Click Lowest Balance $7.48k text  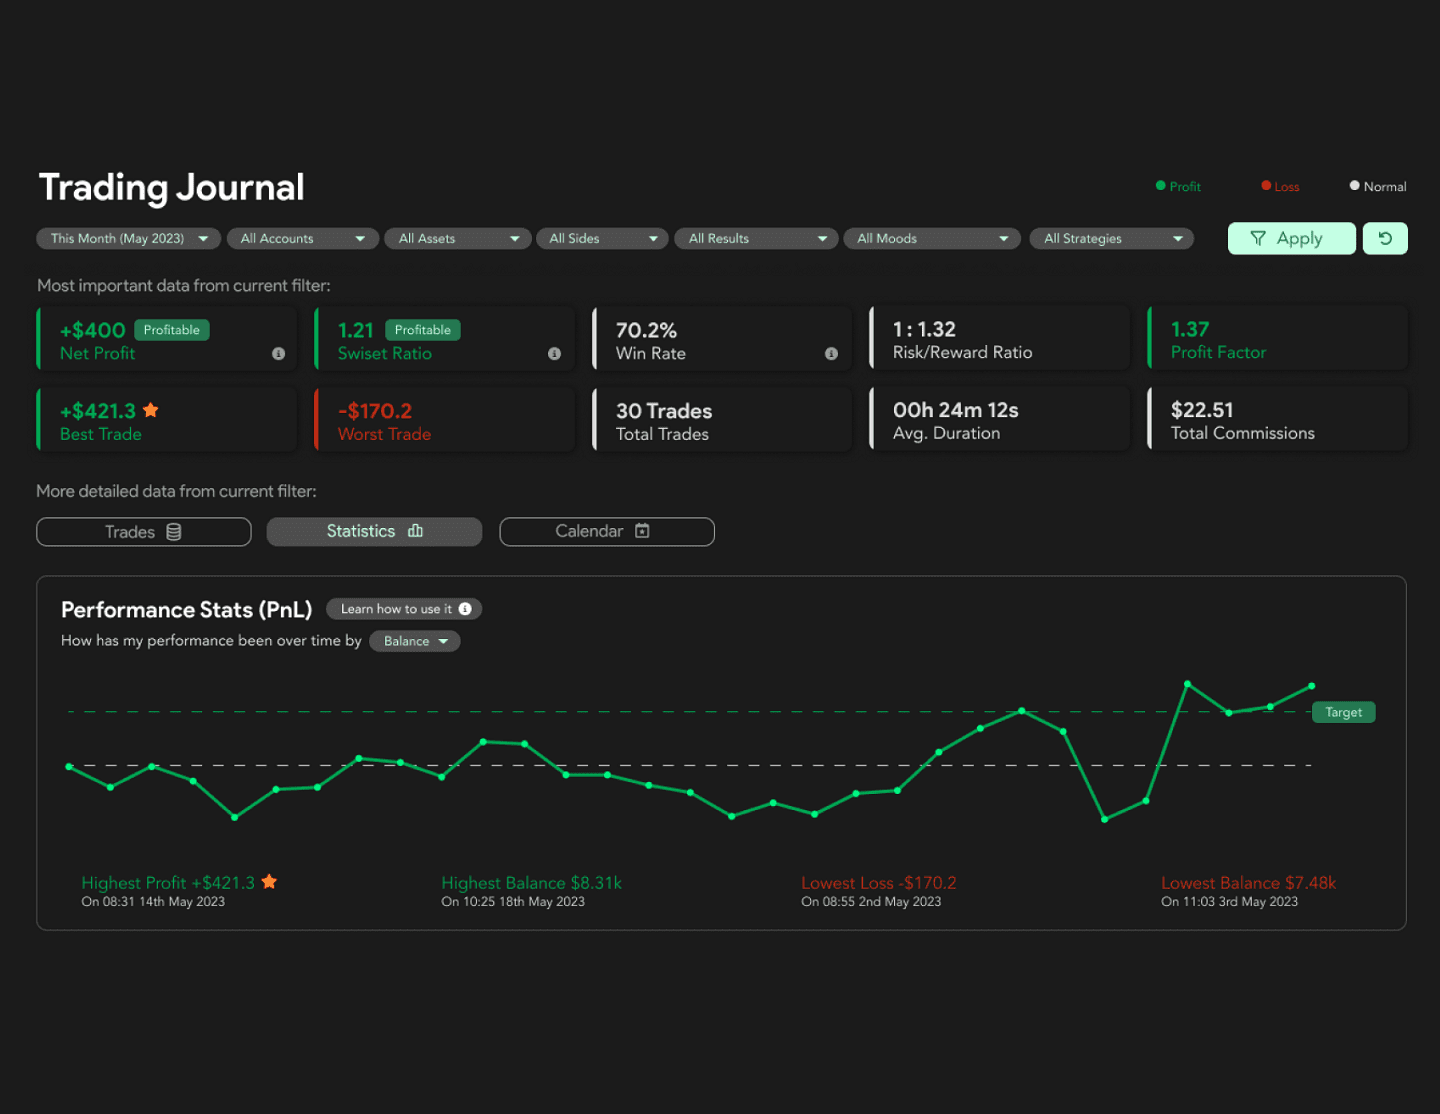coord(1248,883)
